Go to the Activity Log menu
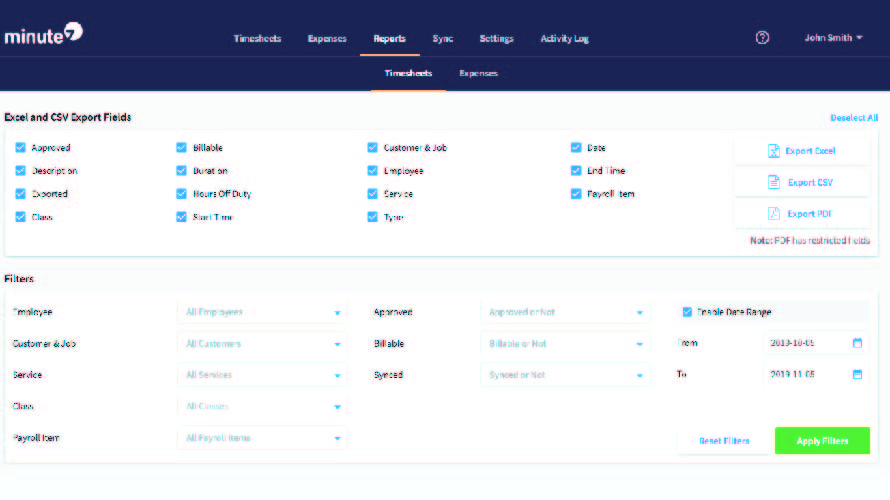 (x=564, y=39)
